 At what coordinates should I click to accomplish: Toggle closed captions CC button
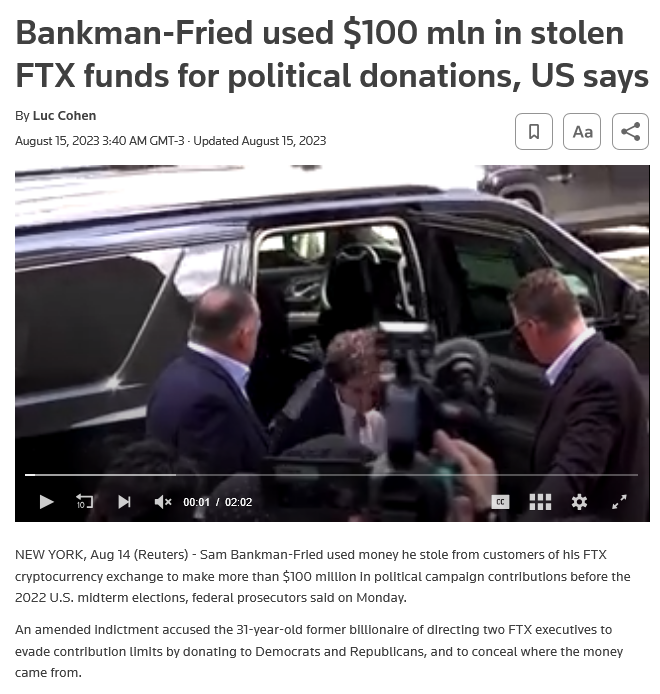coord(500,502)
